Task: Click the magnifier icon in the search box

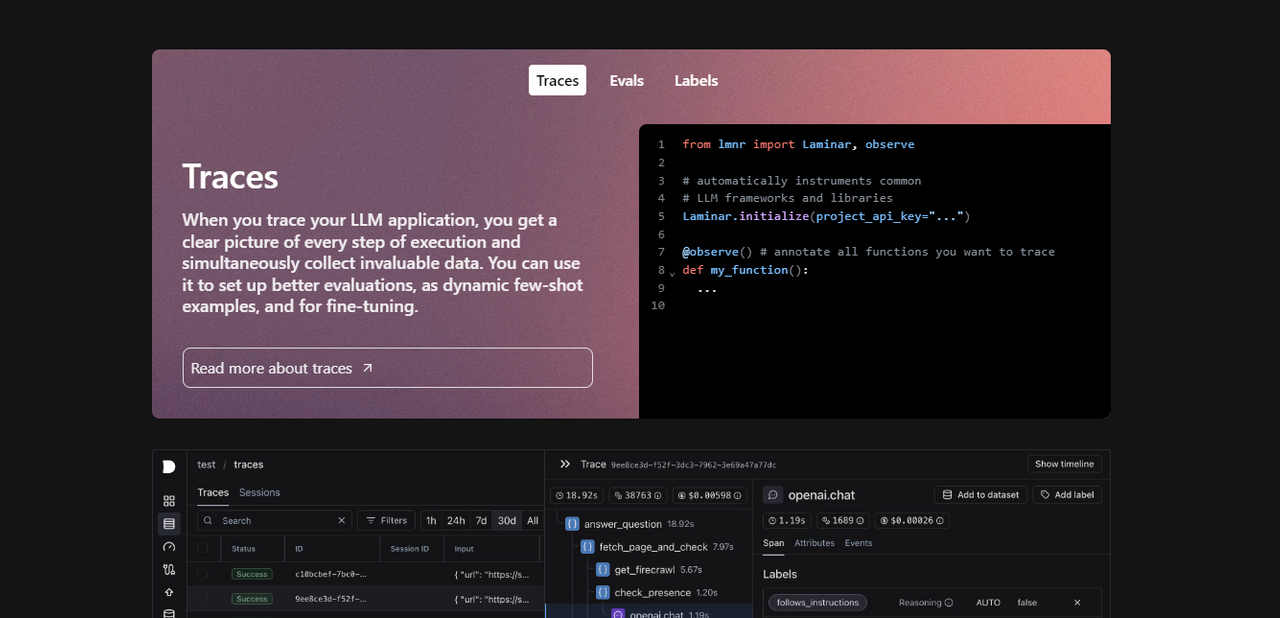Action: coord(209,521)
